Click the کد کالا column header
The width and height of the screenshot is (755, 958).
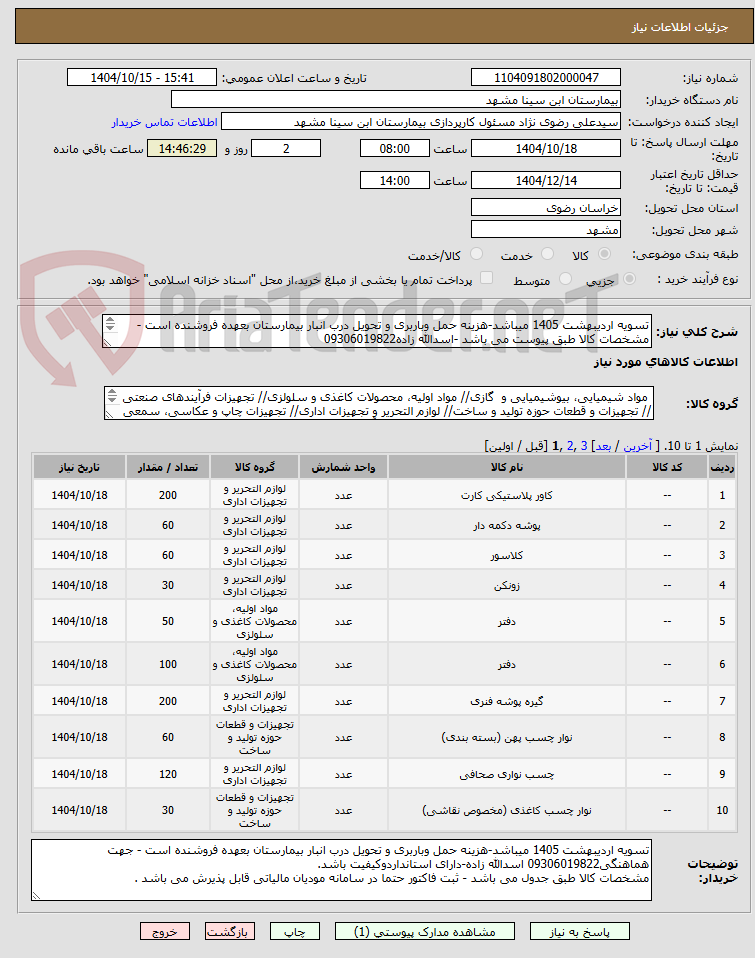point(667,467)
